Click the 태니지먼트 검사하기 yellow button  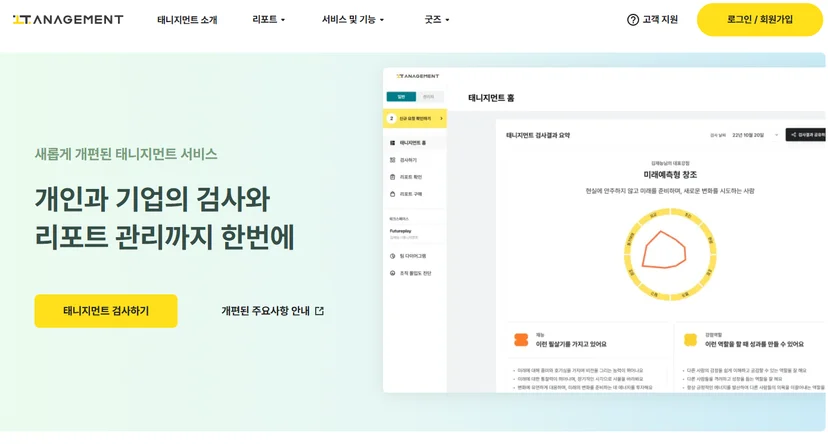click(106, 311)
